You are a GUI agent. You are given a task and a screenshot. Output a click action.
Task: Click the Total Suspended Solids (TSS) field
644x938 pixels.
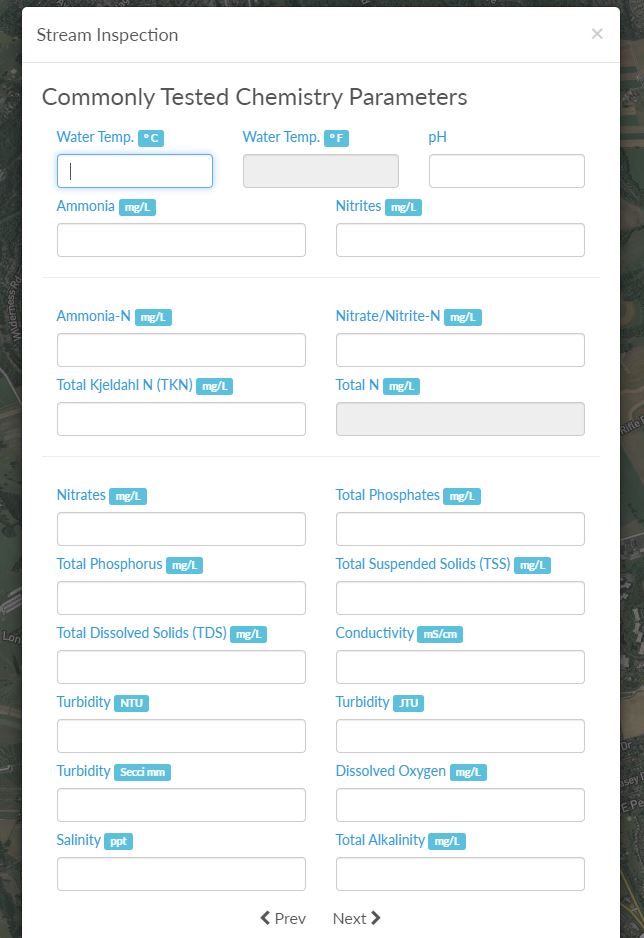pyautogui.click(x=460, y=598)
